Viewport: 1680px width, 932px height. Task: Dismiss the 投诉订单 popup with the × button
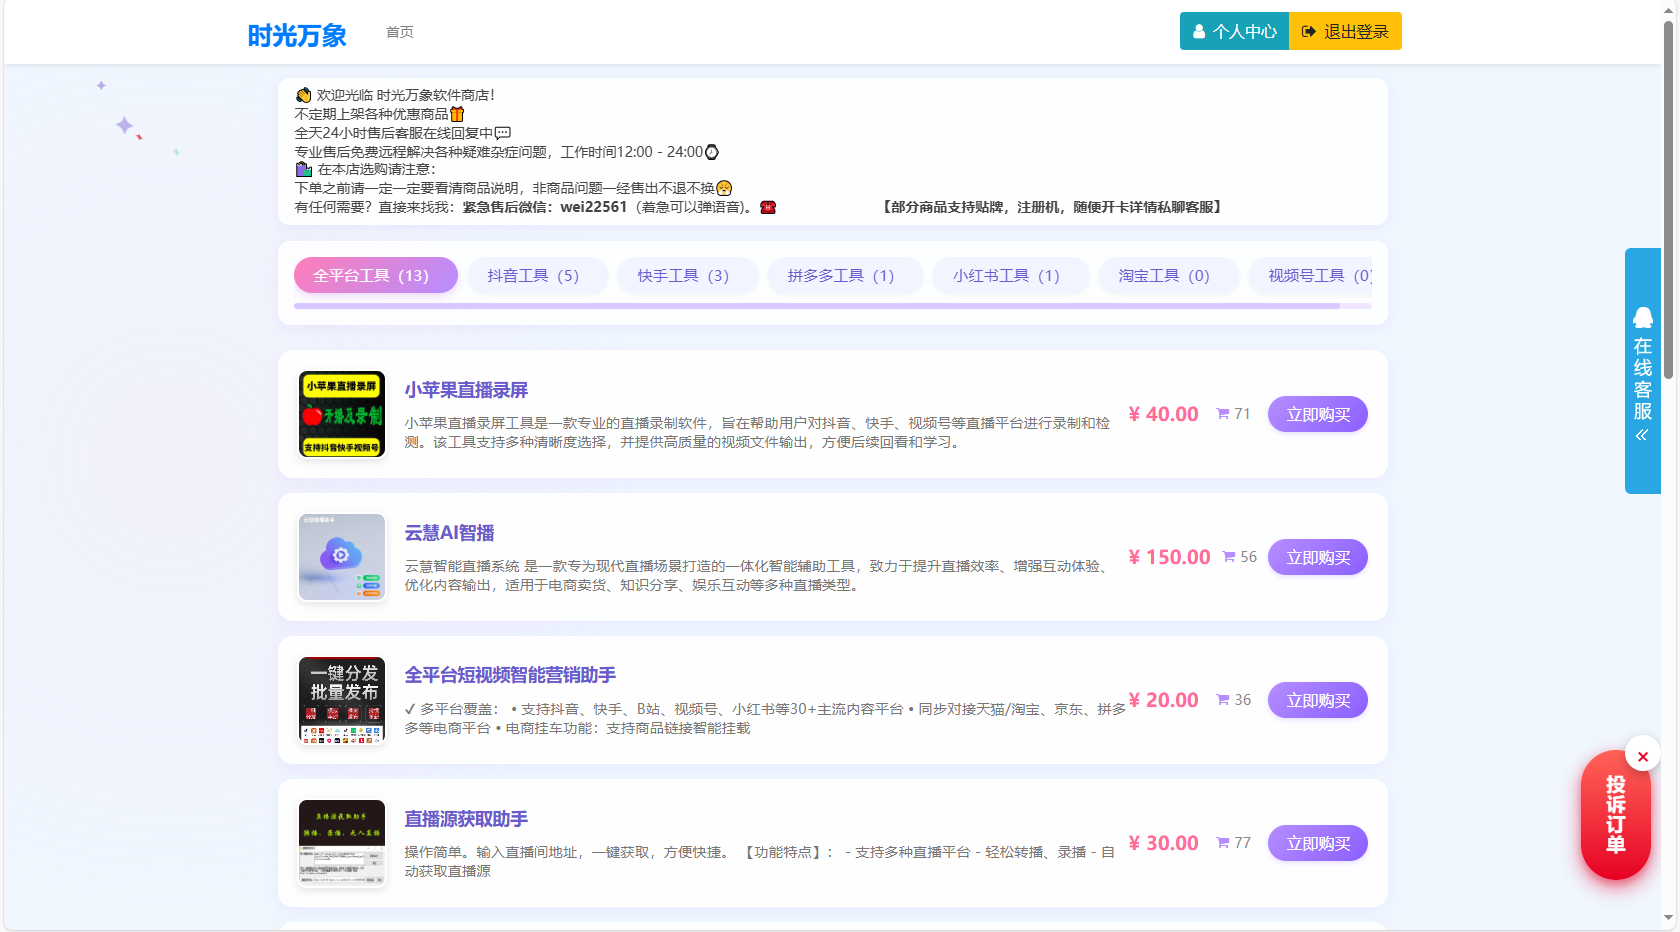pos(1643,755)
